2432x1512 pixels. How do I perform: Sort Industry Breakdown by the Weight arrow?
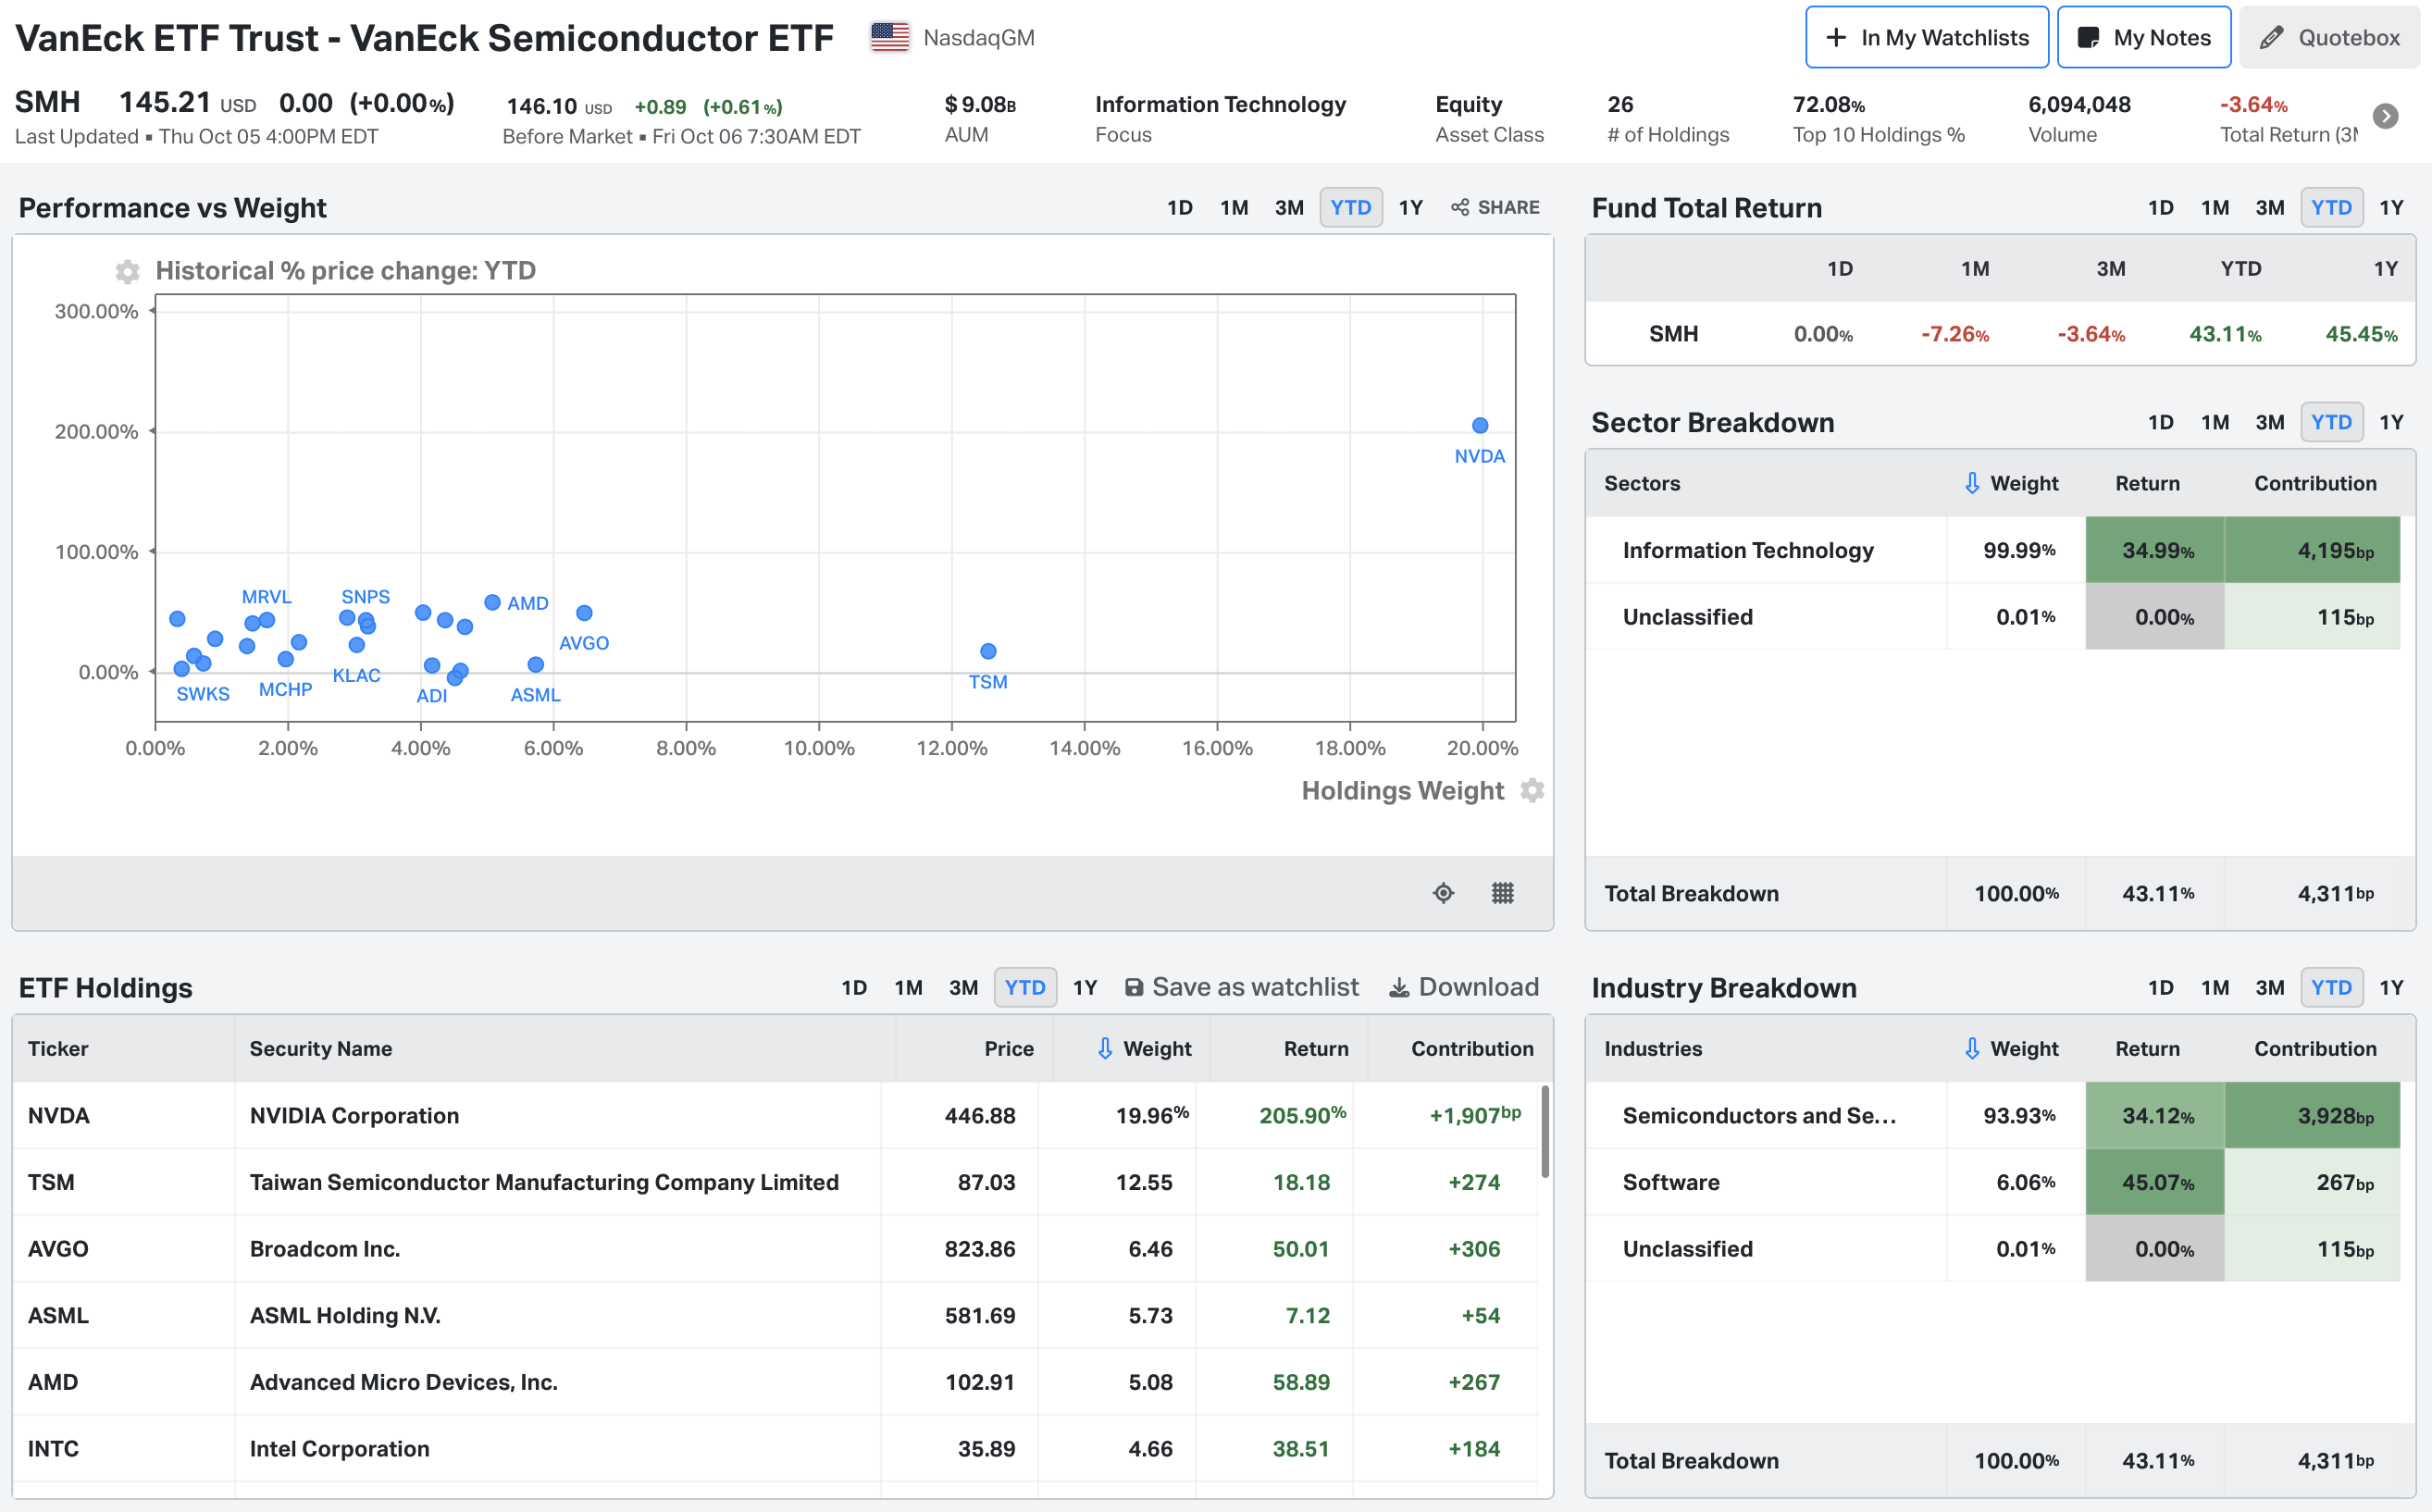tap(1972, 1048)
